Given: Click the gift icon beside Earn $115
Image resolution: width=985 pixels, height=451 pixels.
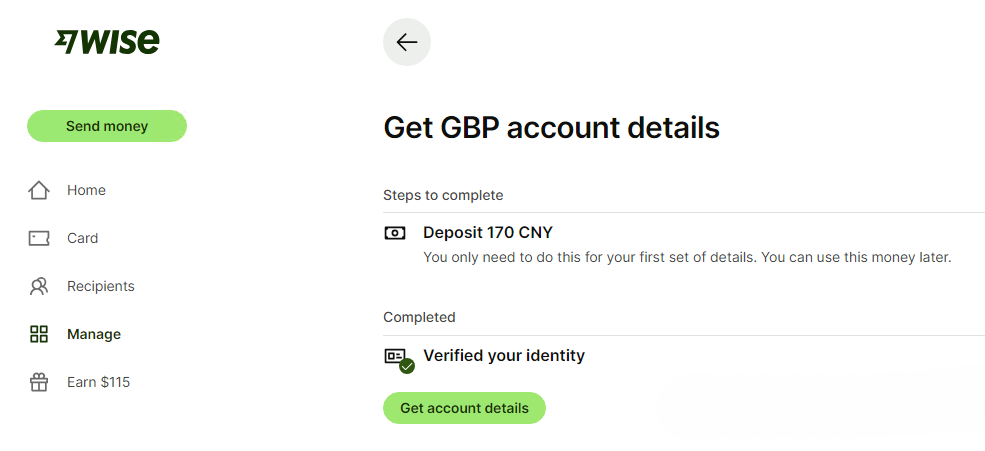Looking at the screenshot, I should click(39, 382).
